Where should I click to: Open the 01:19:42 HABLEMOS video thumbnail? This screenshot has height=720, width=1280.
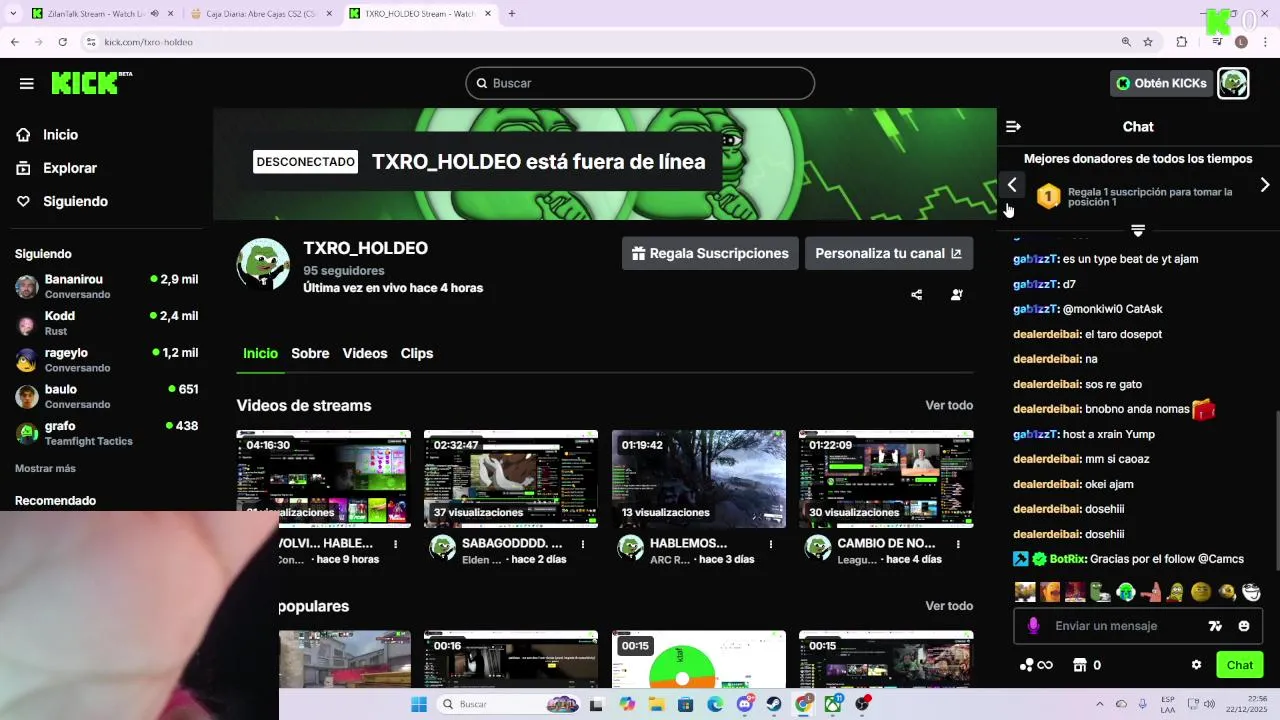[698, 479]
